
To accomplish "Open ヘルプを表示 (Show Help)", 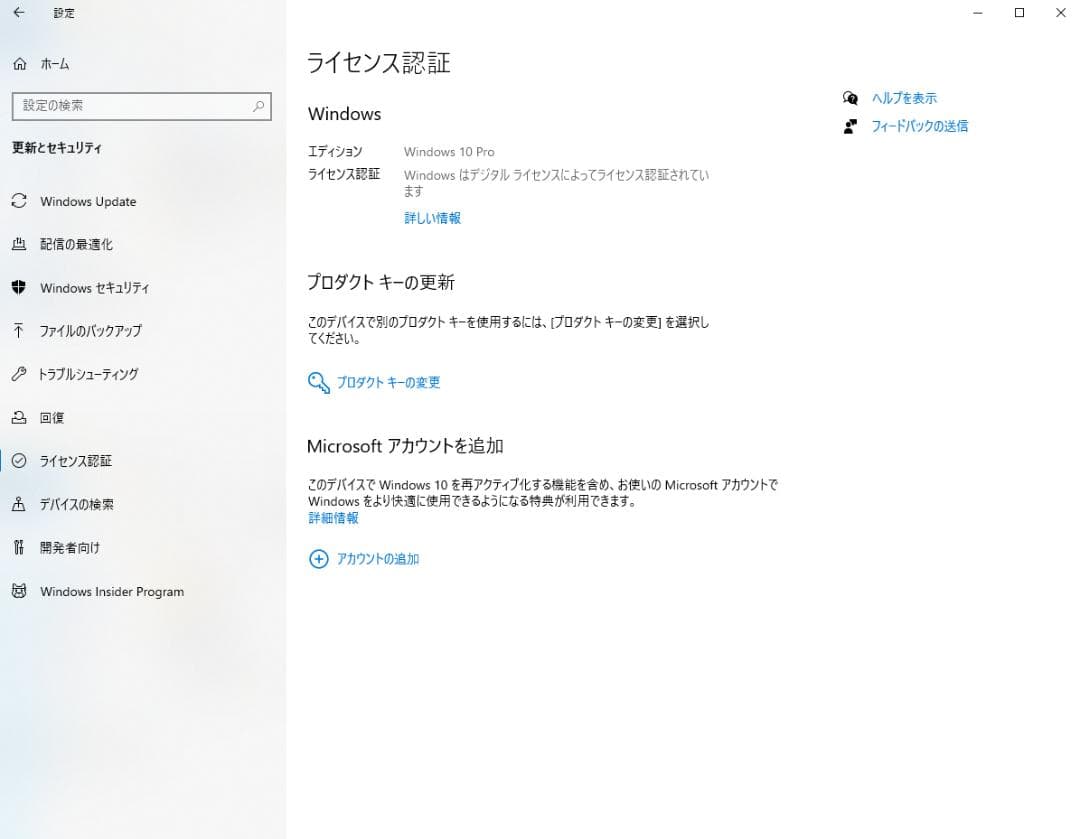I will coord(905,98).
